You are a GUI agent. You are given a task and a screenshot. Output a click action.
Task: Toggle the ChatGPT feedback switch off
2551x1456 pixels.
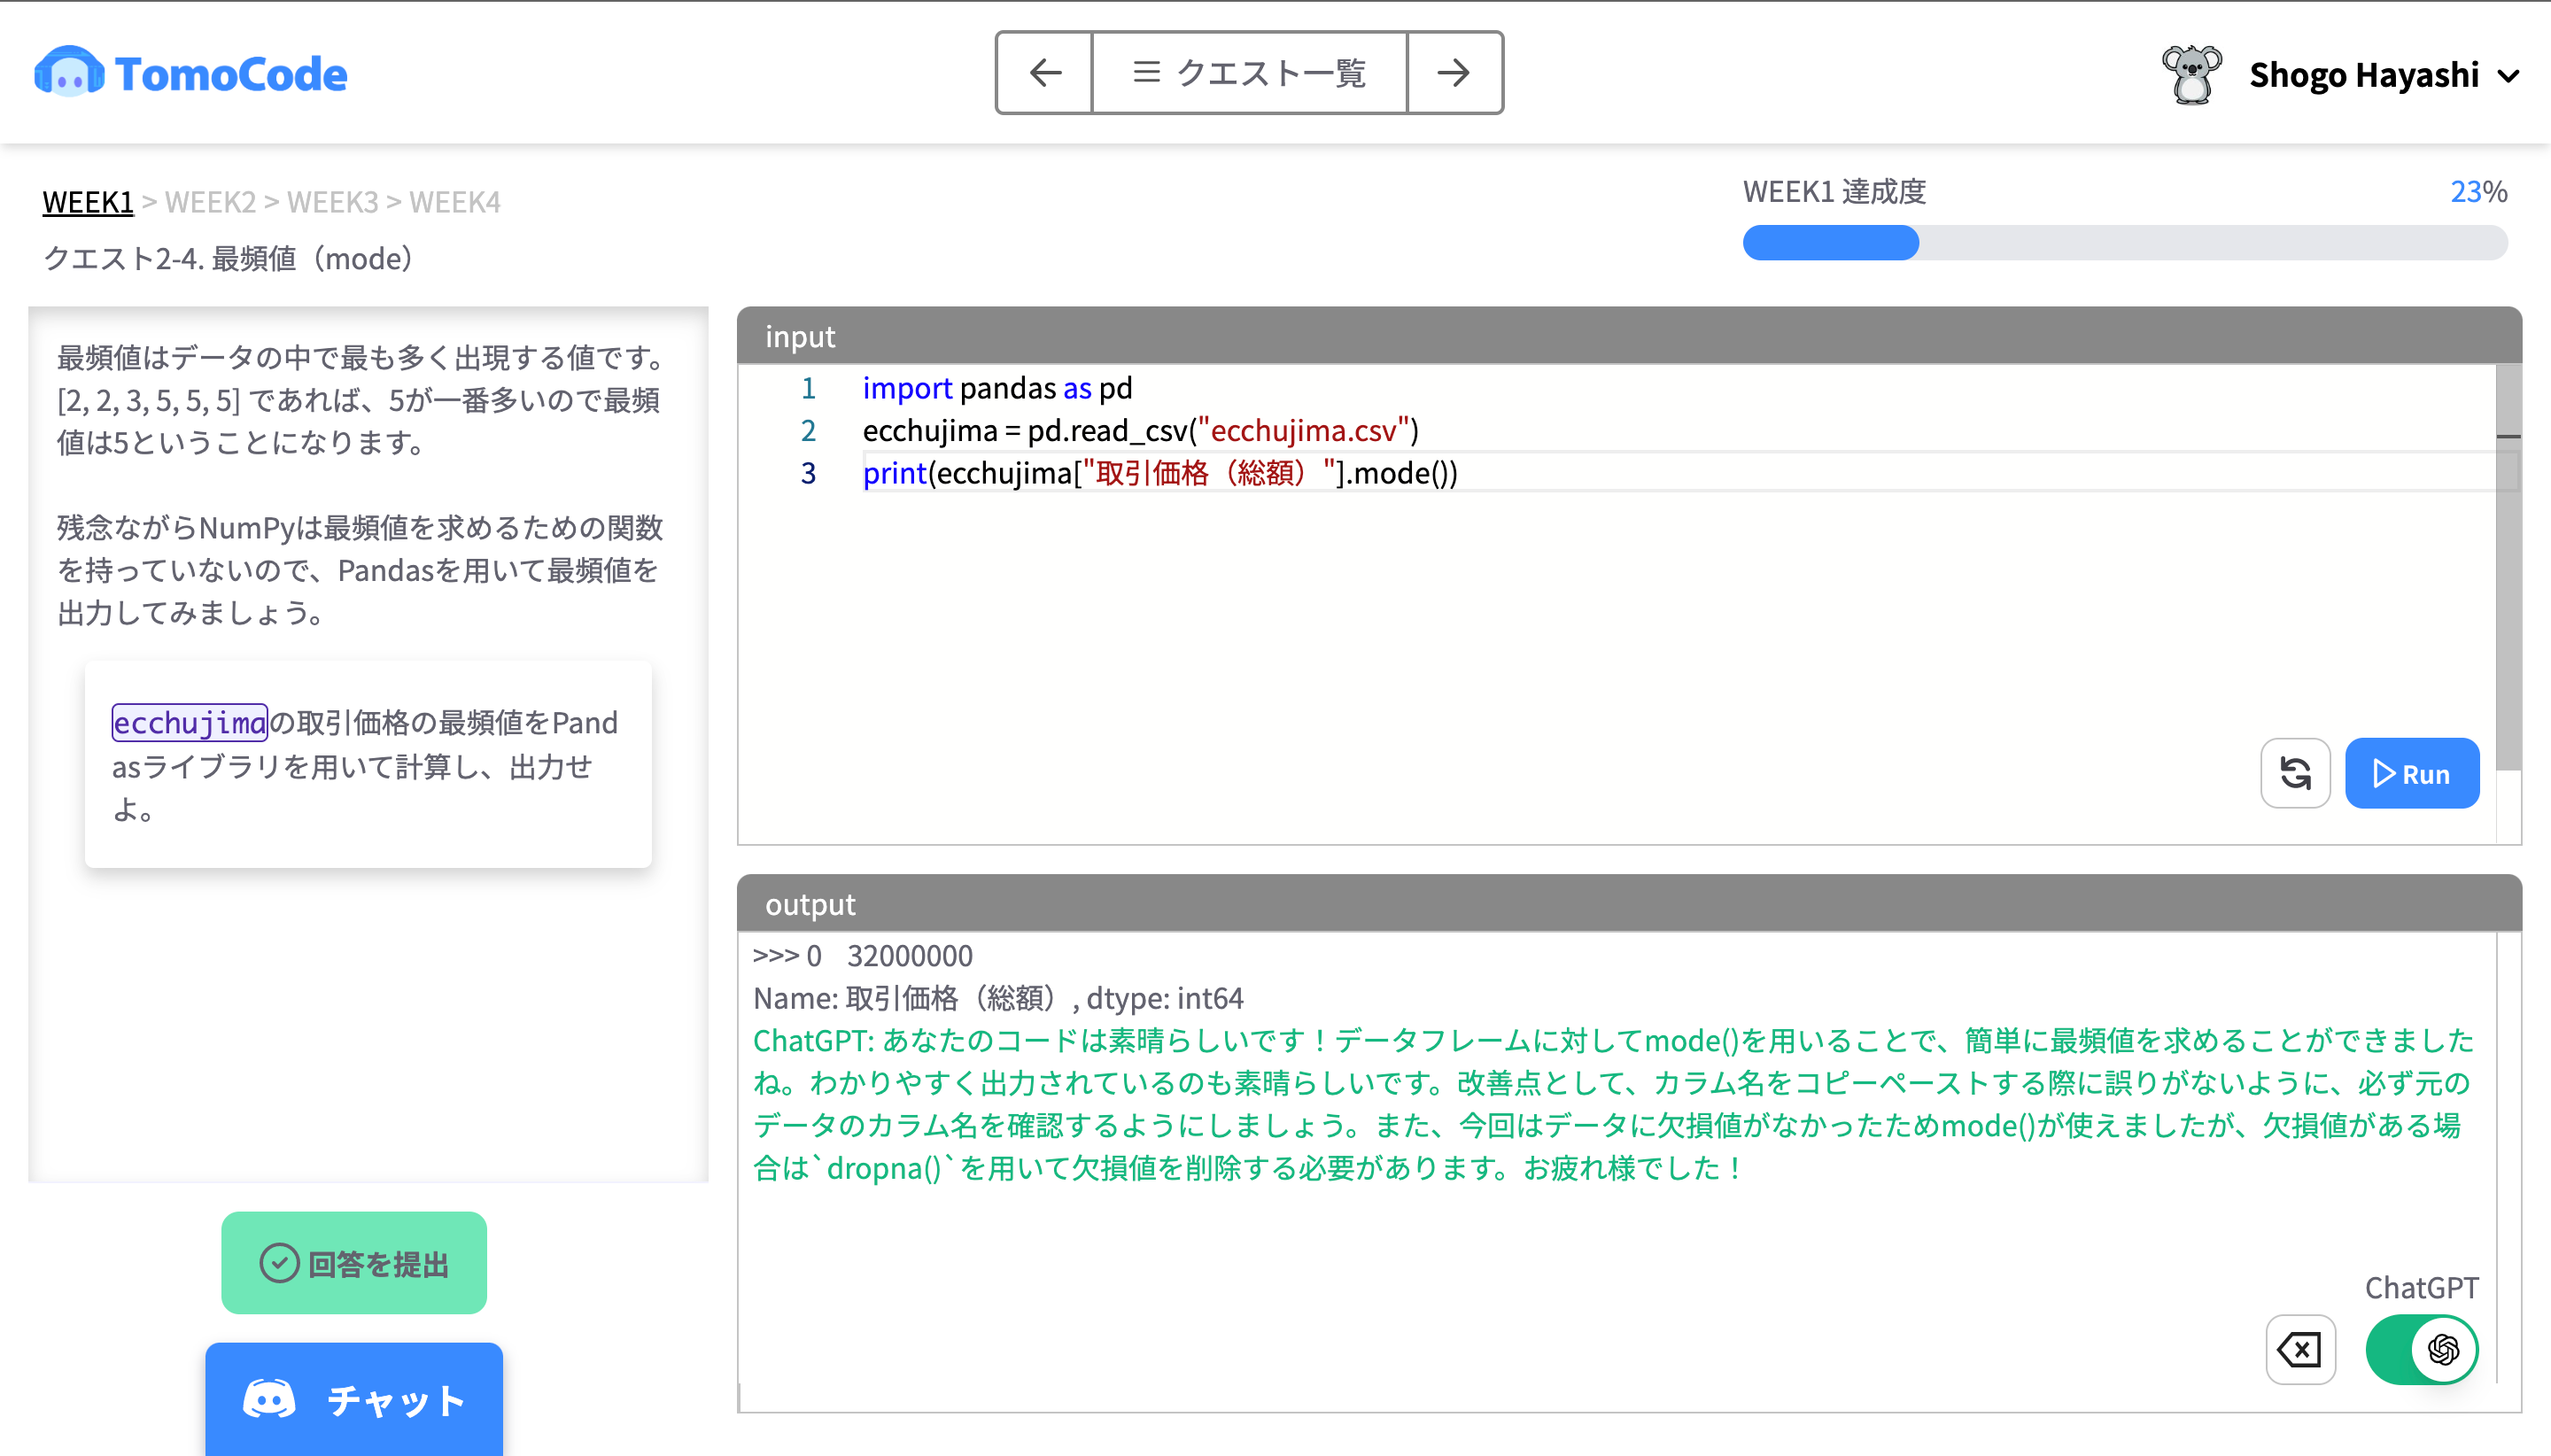2420,1350
